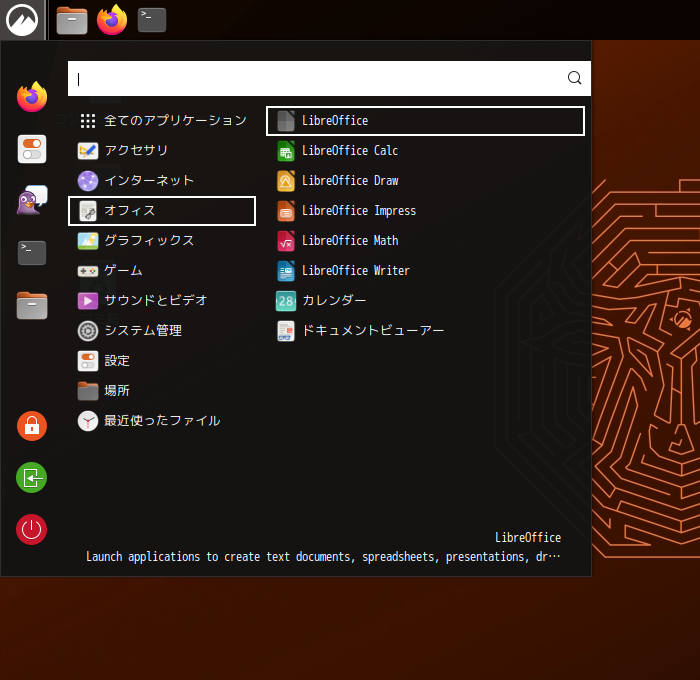Screen dimensions: 700x680
Task: Select オフィス category
Action: click(x=162, y=211)
